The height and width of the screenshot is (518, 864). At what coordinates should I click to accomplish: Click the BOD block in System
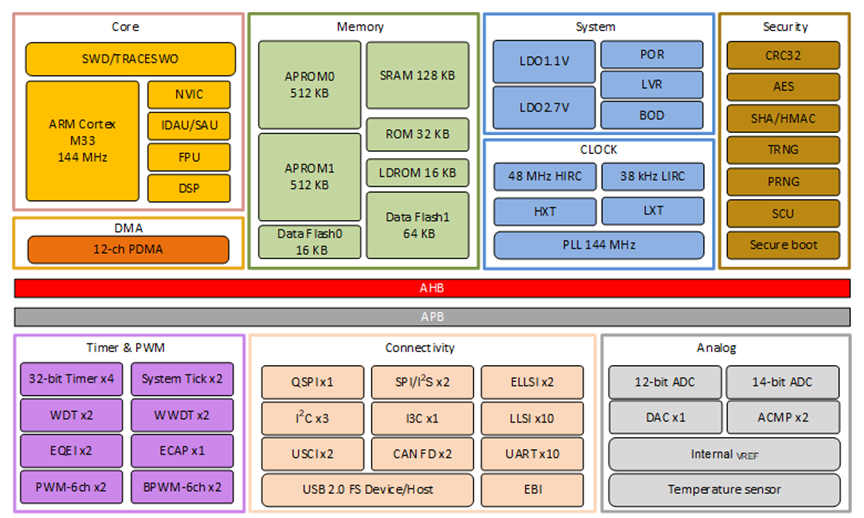click(x=651, y=116)
